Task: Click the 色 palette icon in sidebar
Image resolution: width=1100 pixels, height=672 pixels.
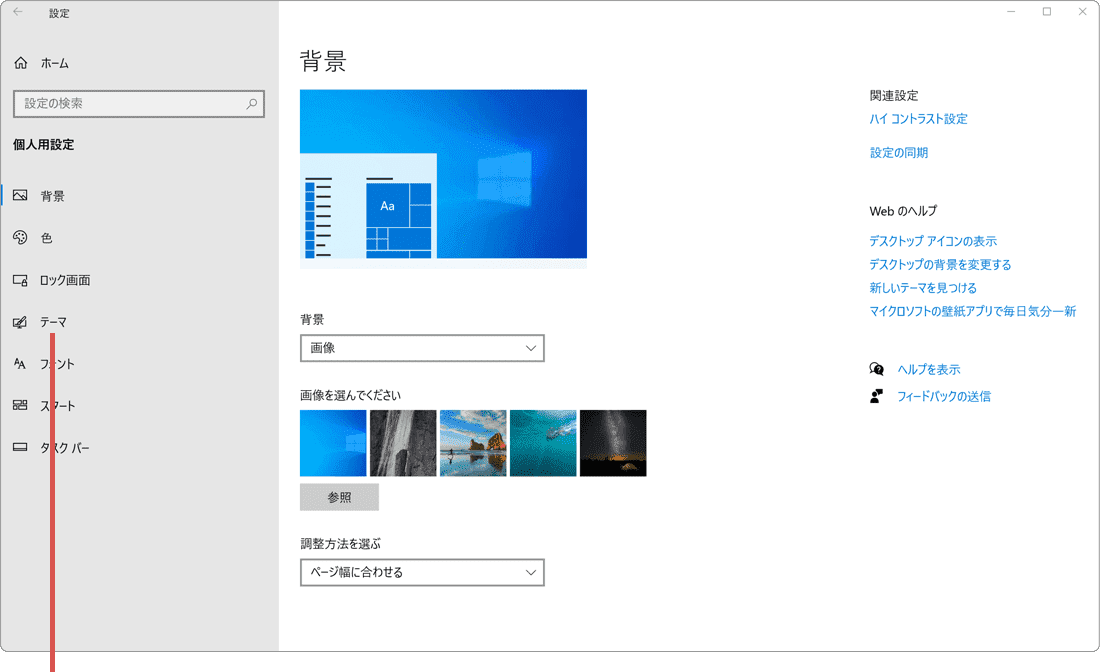Action: (20, 238)
